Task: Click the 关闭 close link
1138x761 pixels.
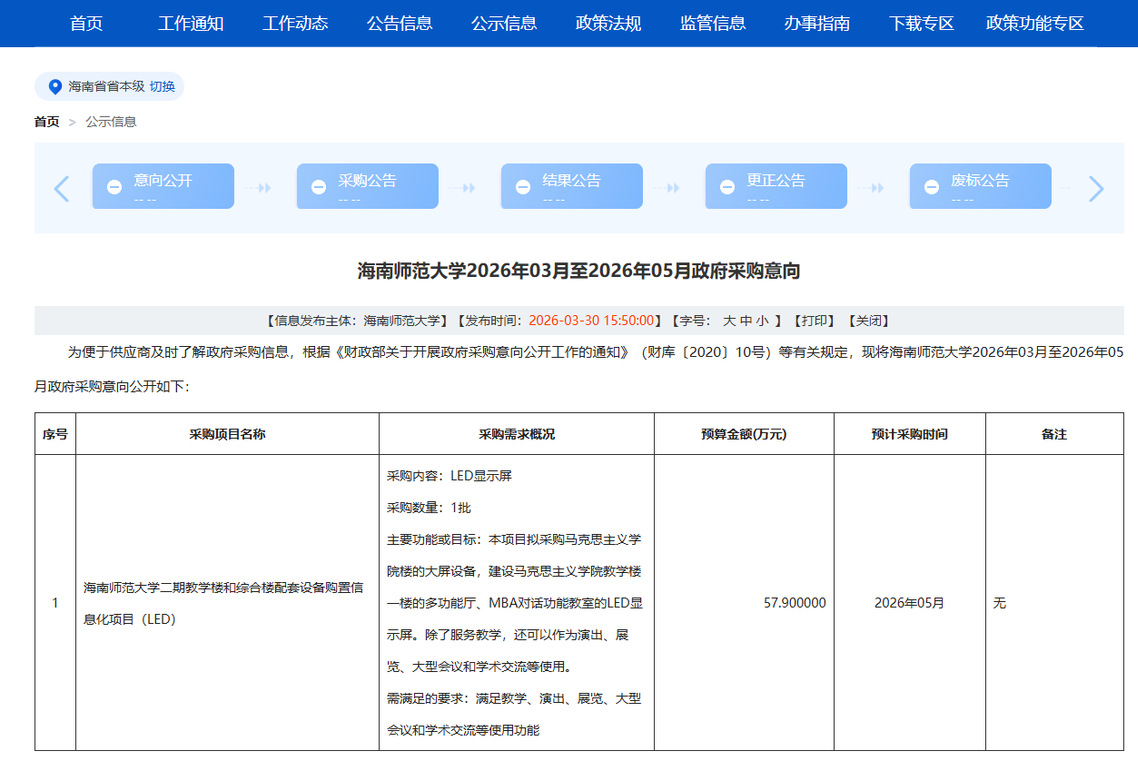Action: pos(868,321)
